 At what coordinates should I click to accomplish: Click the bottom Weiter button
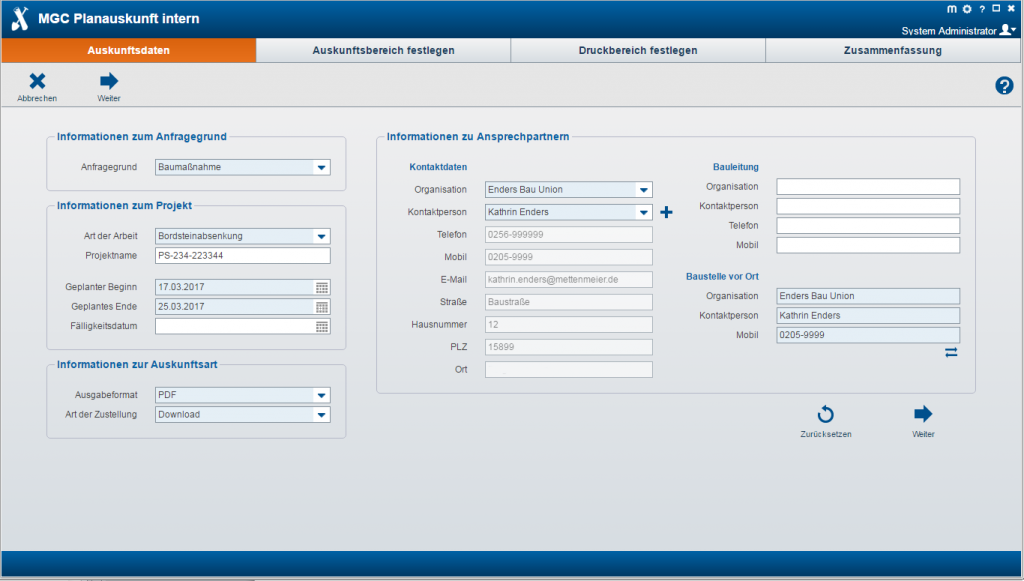coord(923,415)
